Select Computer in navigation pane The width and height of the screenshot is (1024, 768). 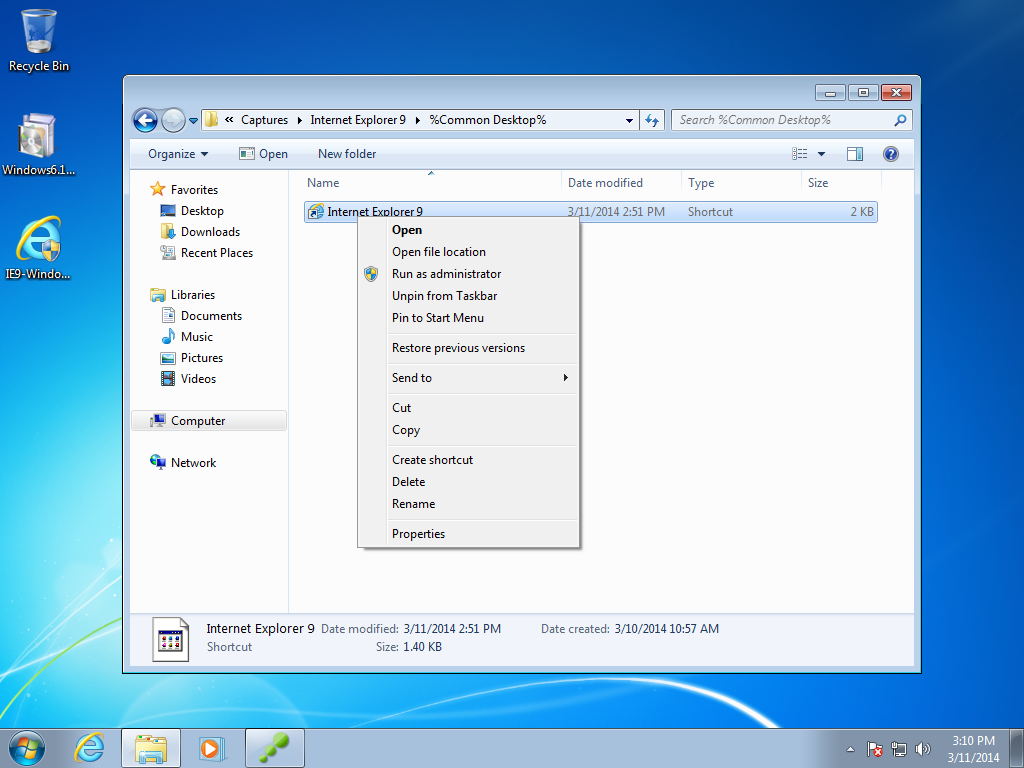[x=209, y=421]
